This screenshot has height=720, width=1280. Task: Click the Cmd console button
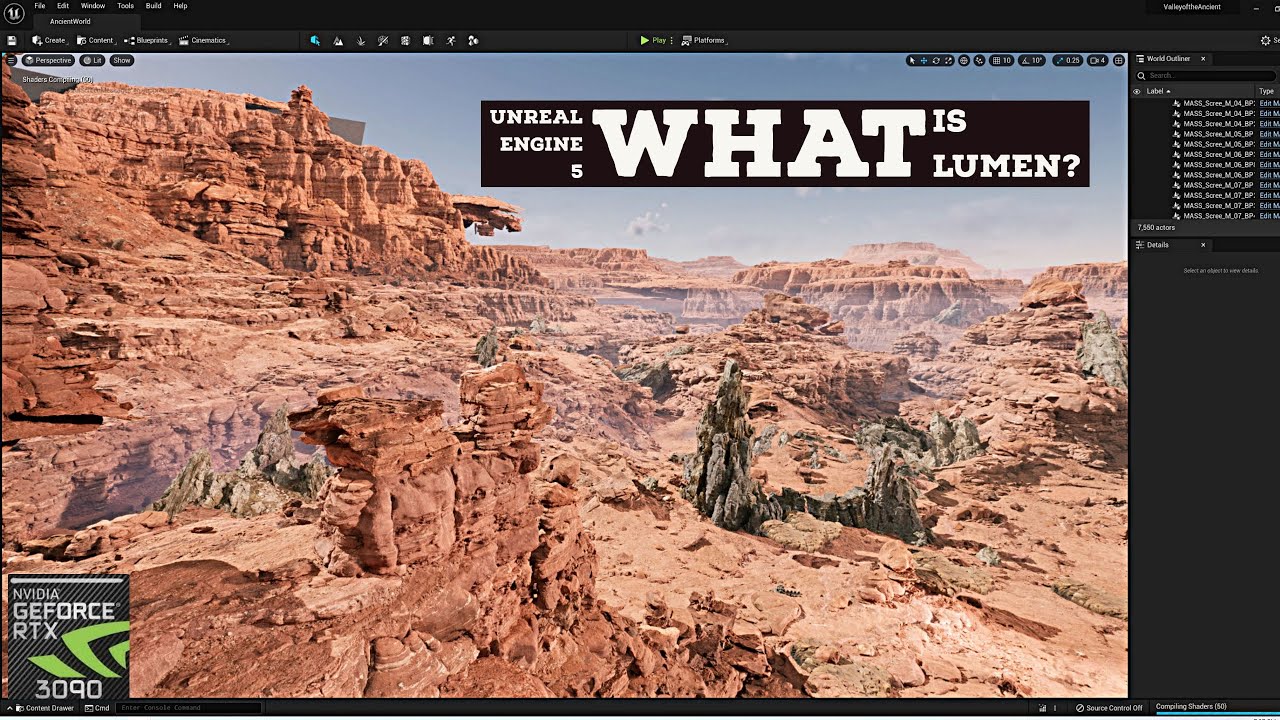click(x=98, y=708)
